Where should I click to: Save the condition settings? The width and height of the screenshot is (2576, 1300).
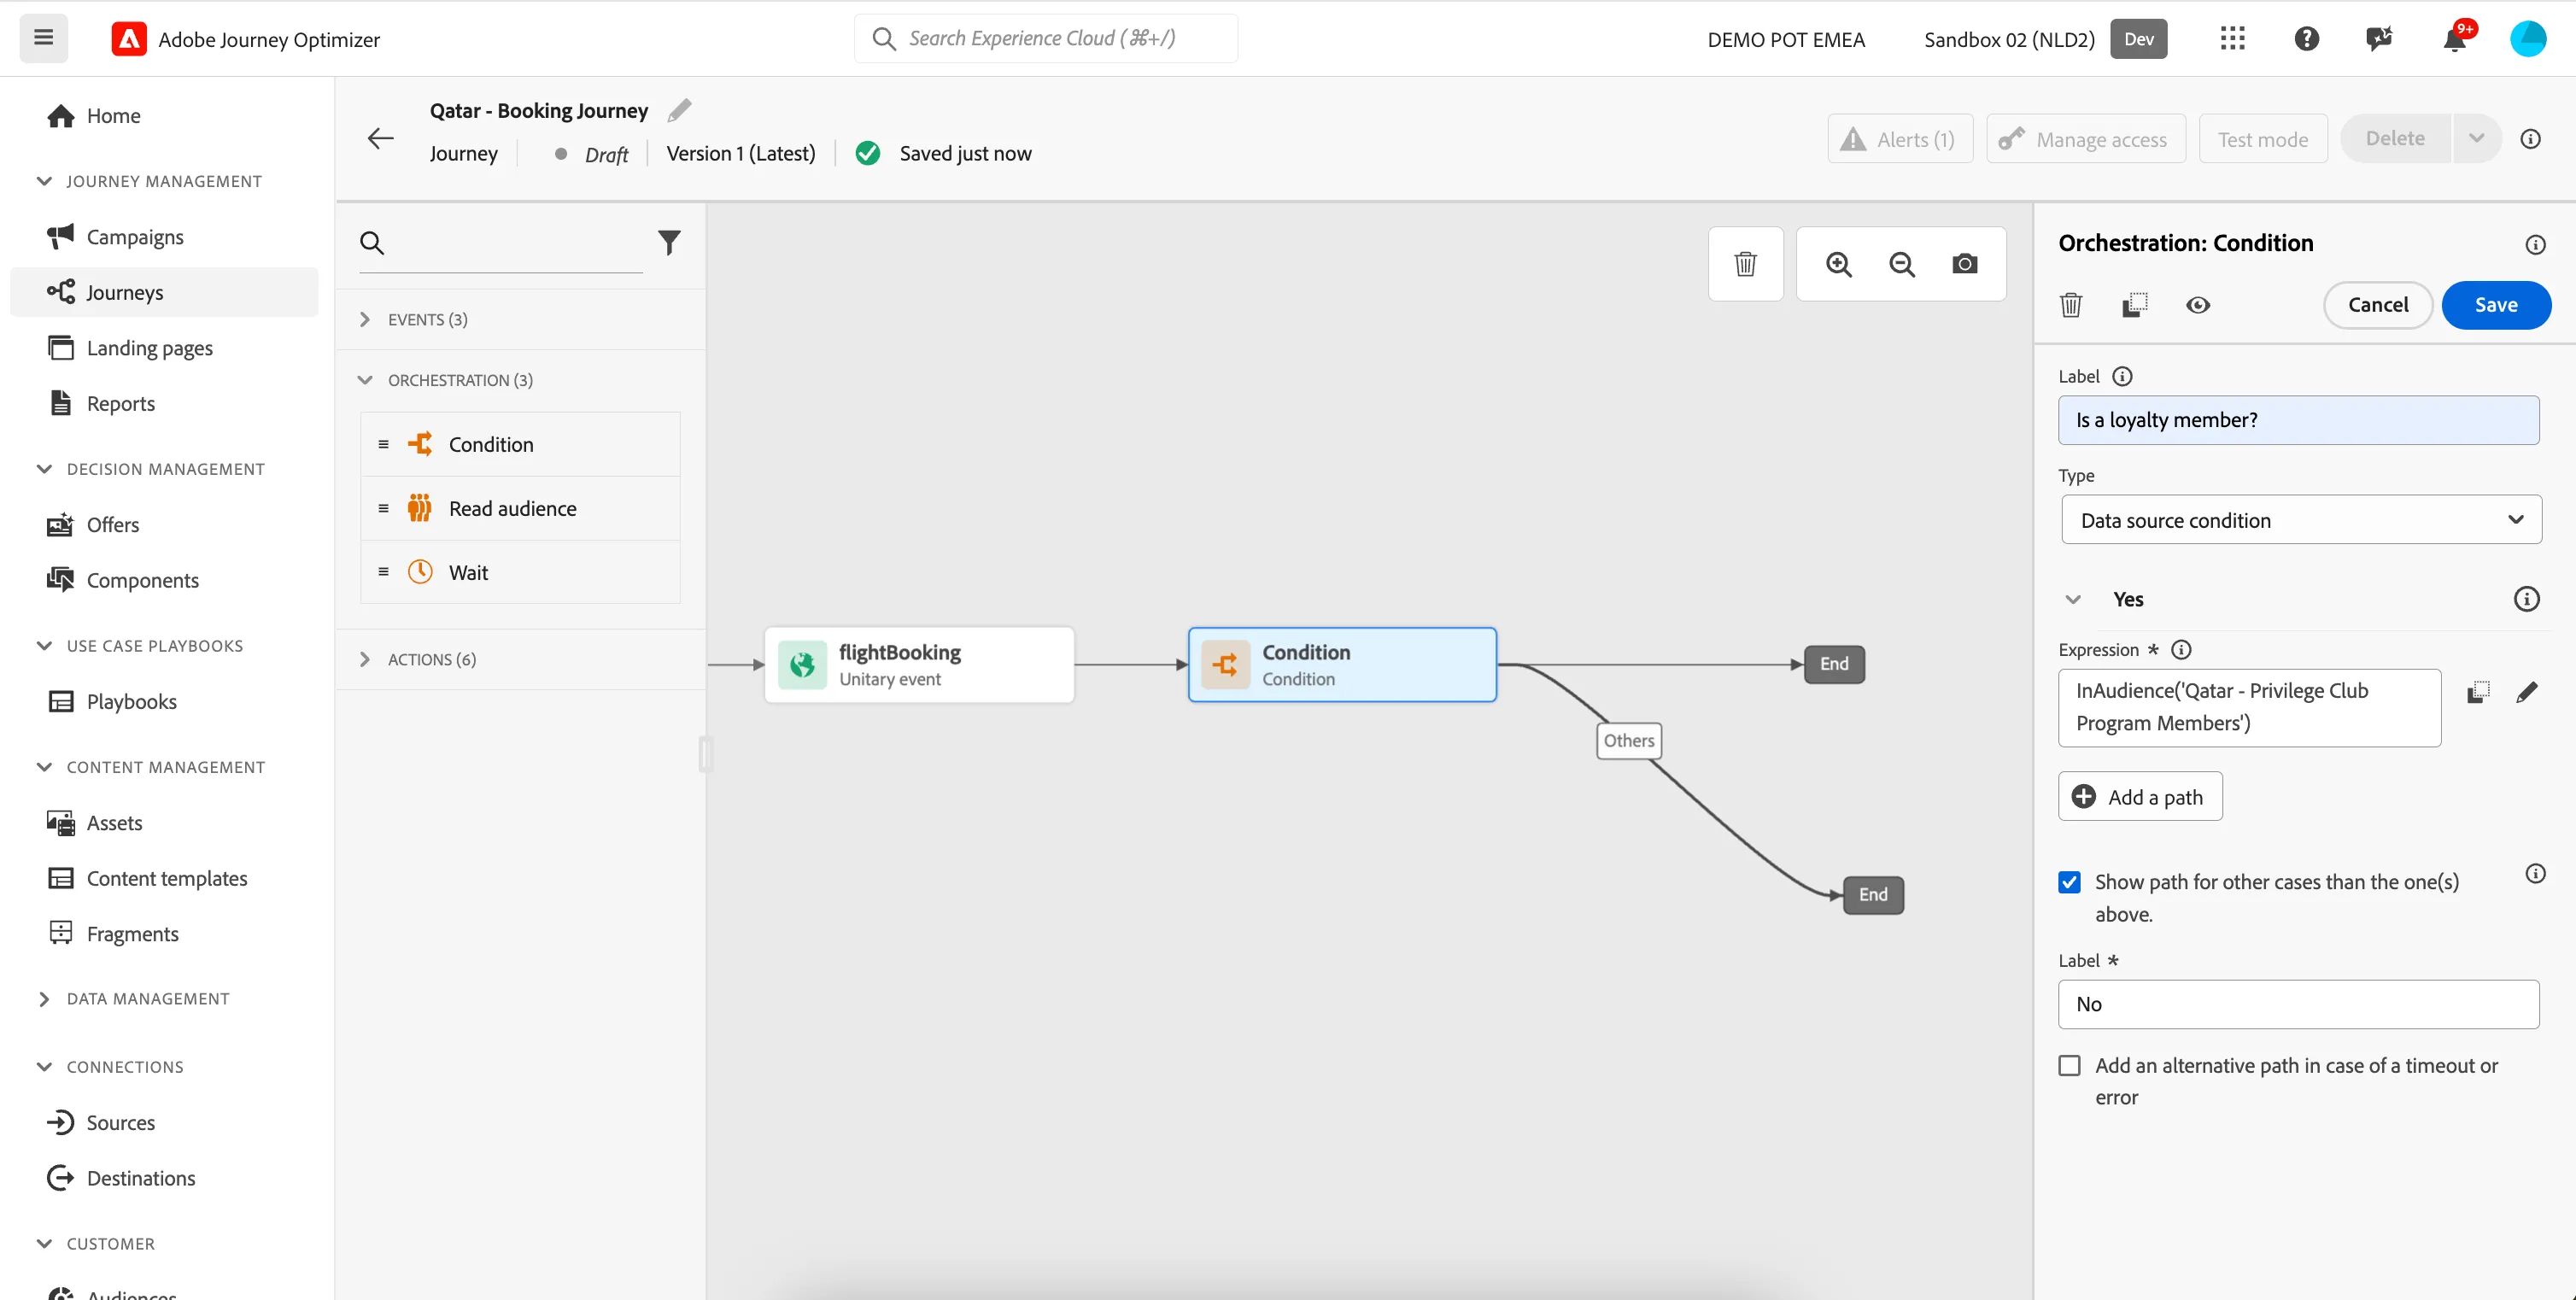(x=2496, y=305)
